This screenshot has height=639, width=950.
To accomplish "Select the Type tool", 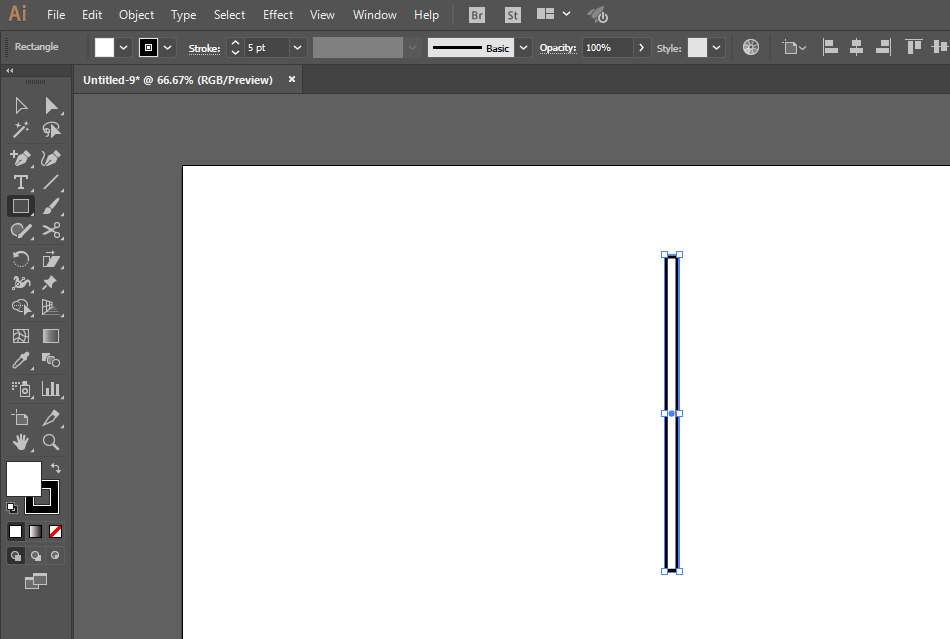I will pyautogui.click(x=21, y=182).
